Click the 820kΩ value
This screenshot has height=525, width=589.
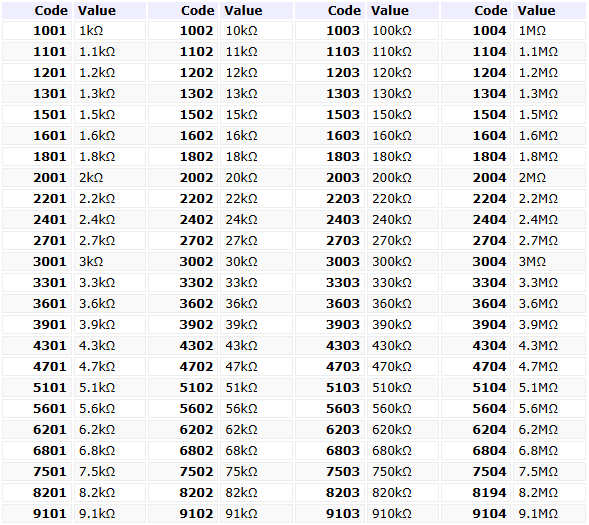[403, 493]
